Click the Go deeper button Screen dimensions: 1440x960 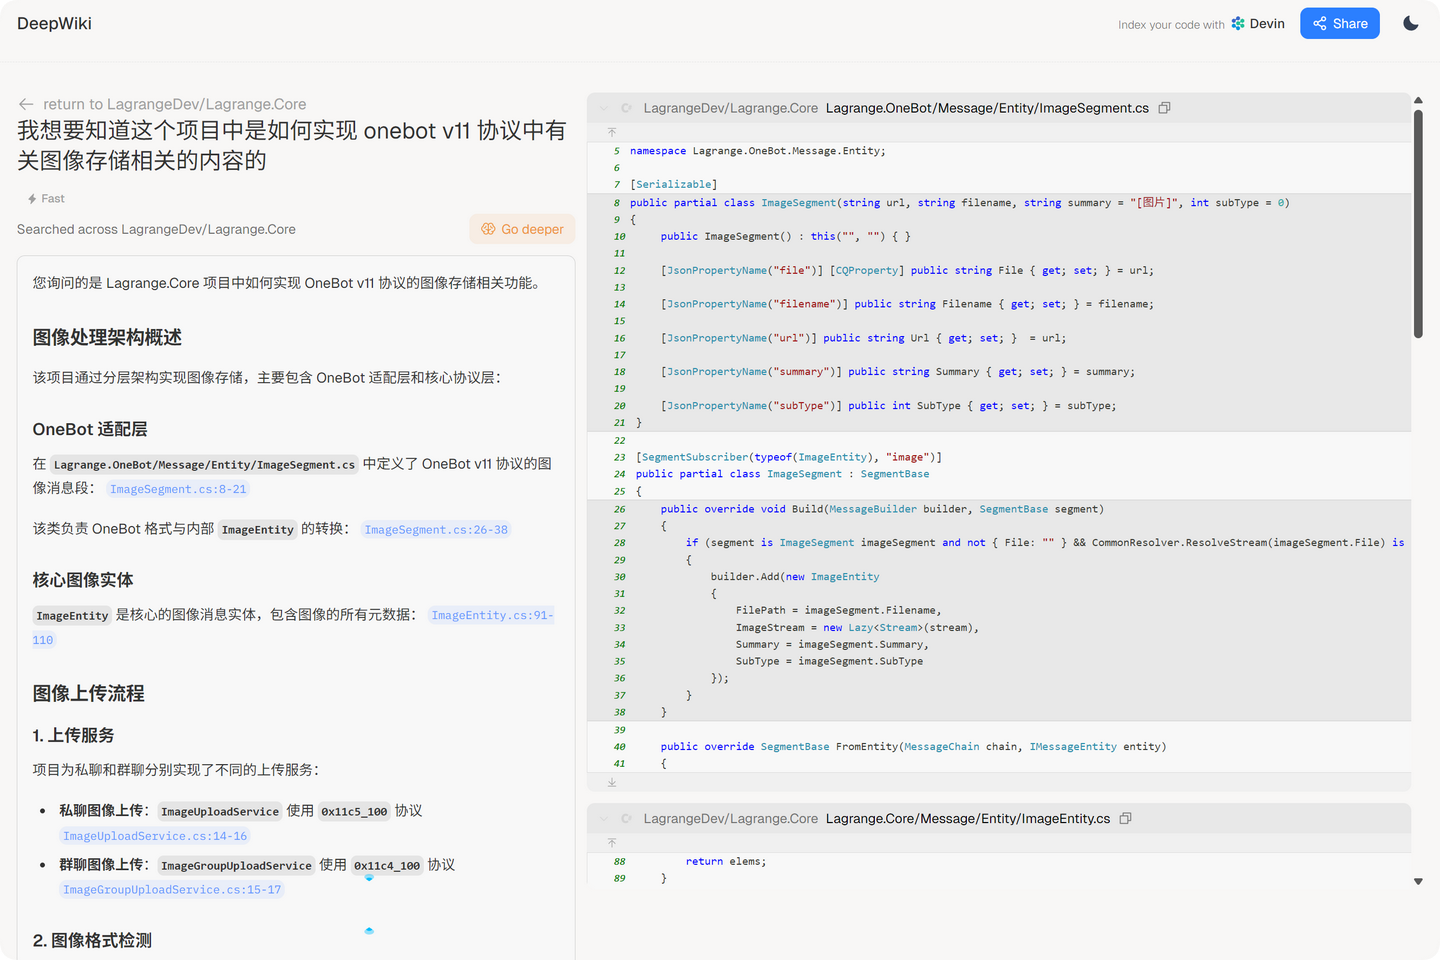click(x=522, y=229)
